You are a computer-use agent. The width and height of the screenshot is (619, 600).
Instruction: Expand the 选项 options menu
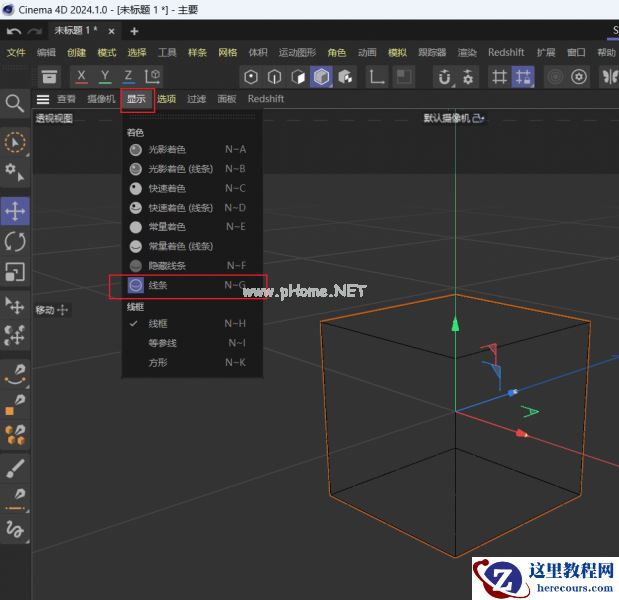[x=166, y=99]
